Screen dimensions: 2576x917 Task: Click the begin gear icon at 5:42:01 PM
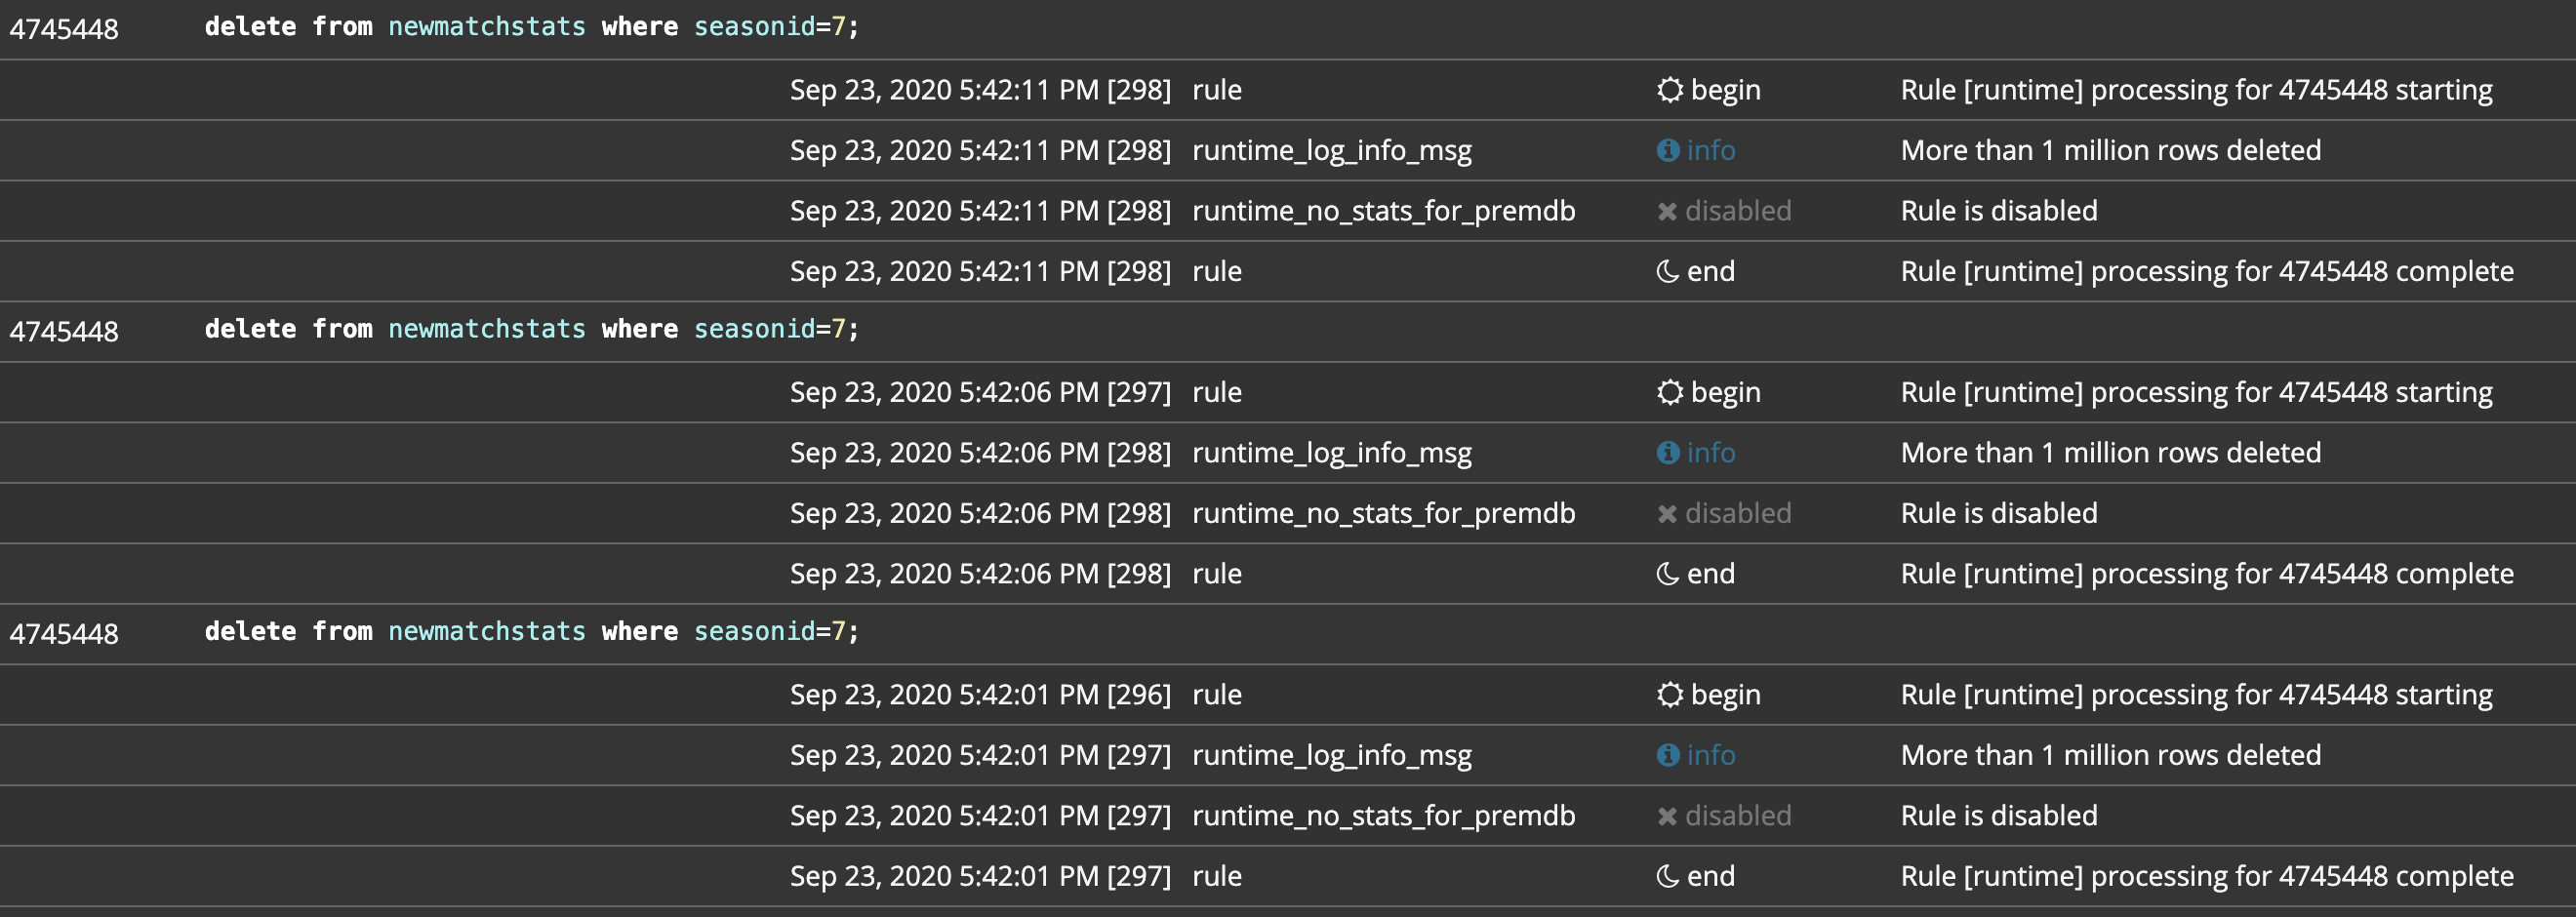tap(1669, 695)
